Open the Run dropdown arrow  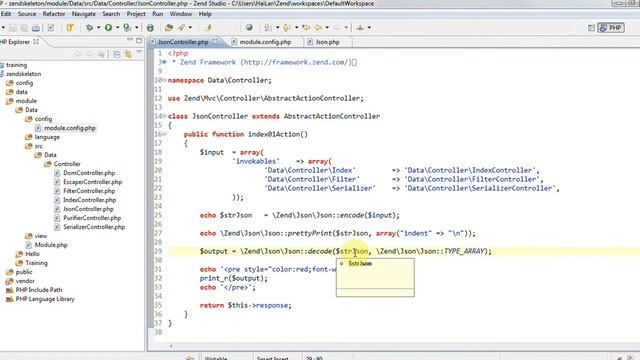point(117,28)
